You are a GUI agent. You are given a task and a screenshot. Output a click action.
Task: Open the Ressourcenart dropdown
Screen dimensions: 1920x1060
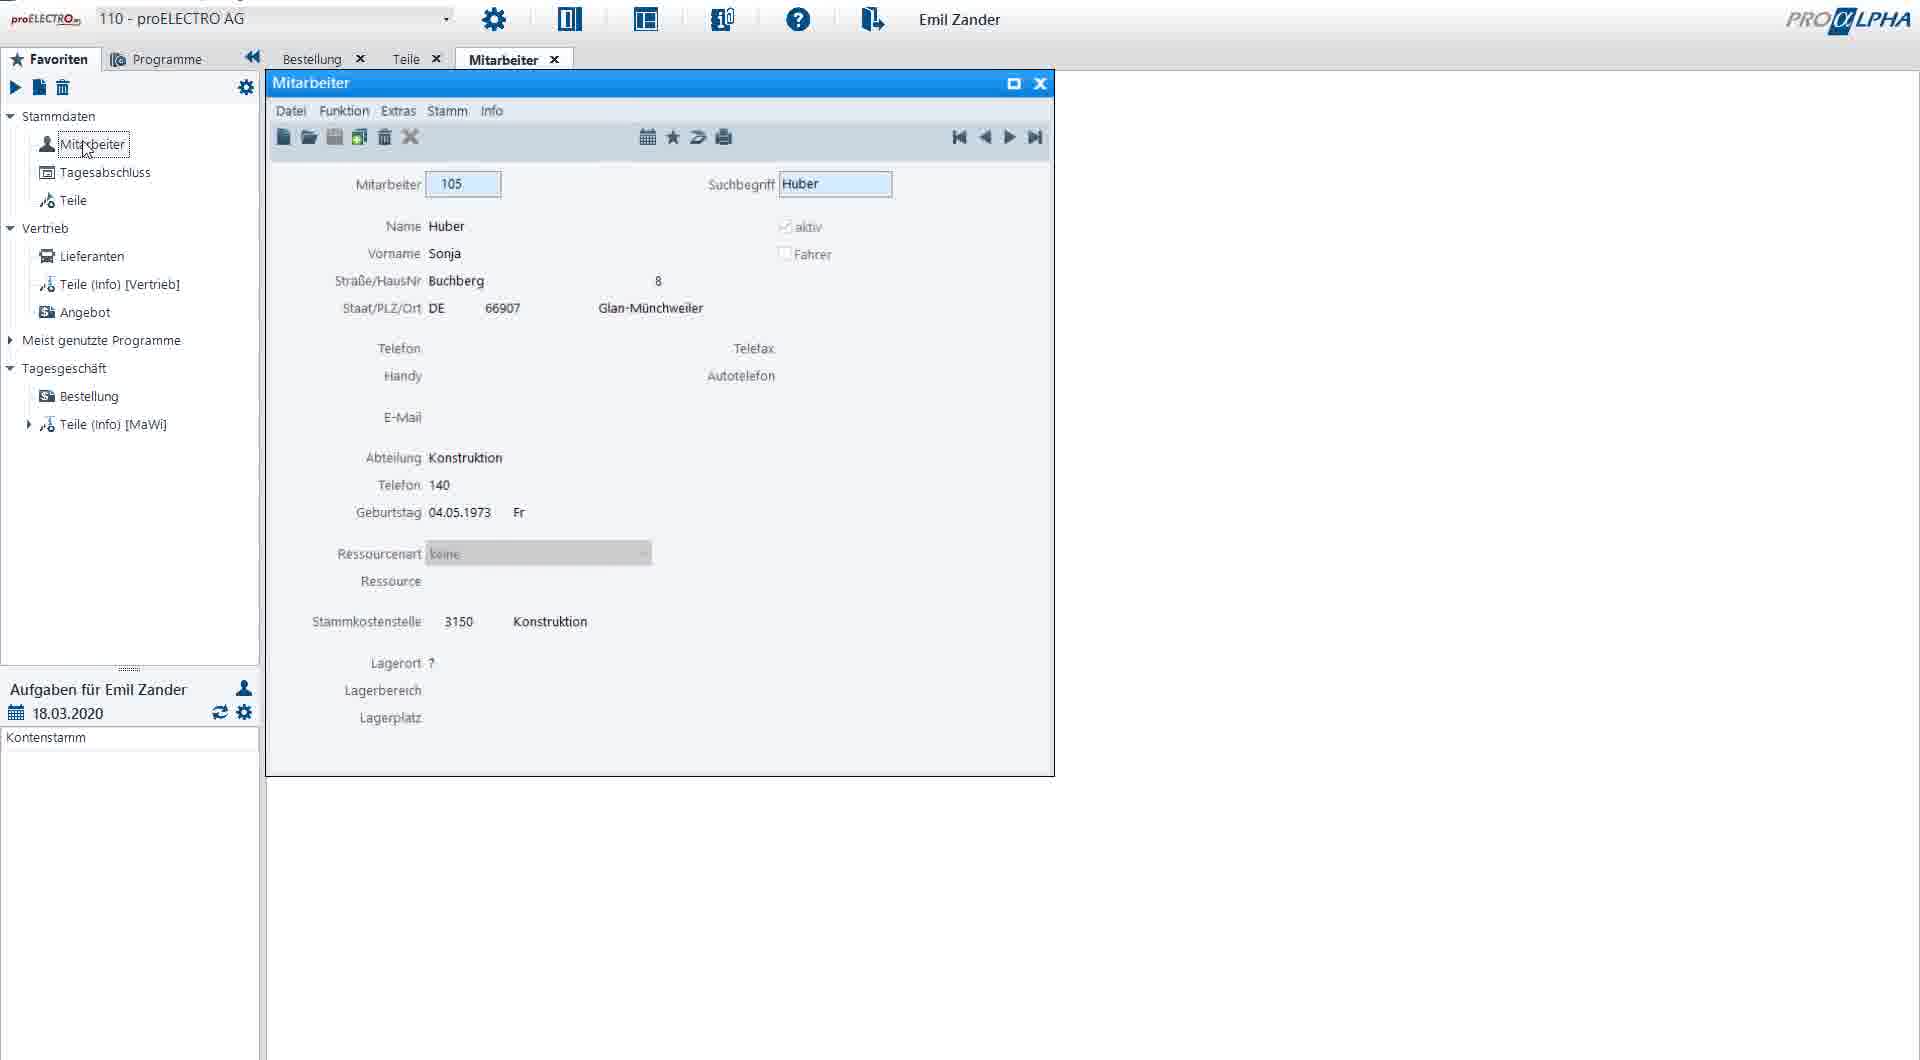click(x=538, y=553)
